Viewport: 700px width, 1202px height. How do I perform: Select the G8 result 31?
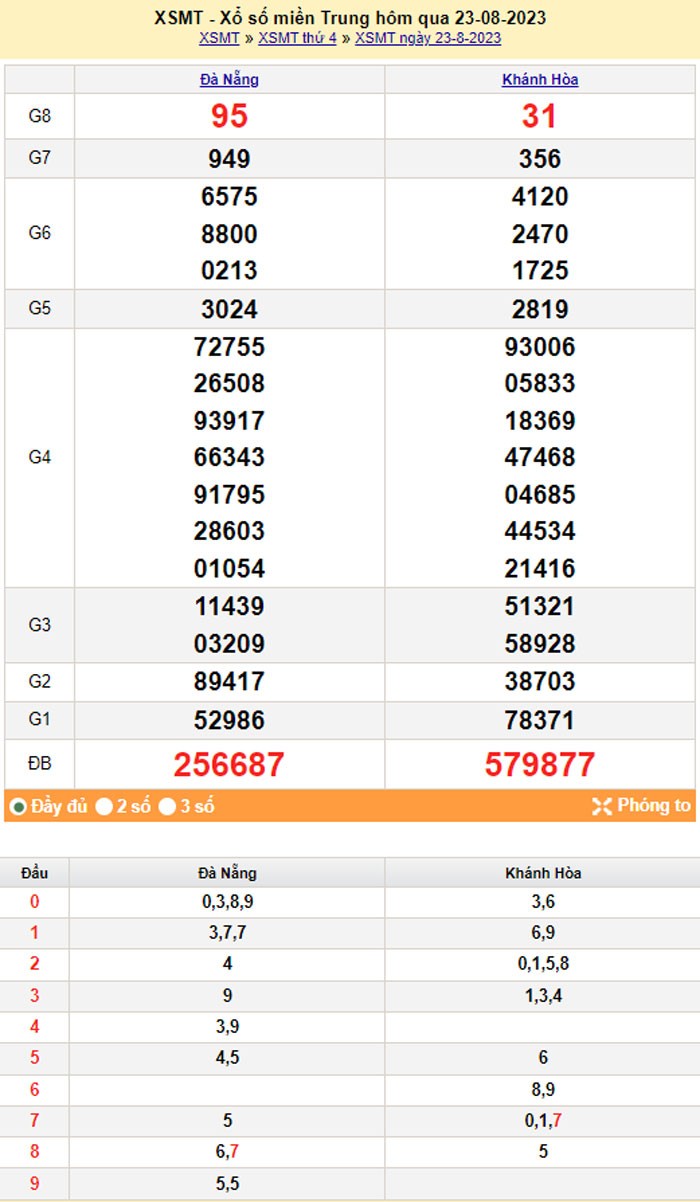pos(540,116)
